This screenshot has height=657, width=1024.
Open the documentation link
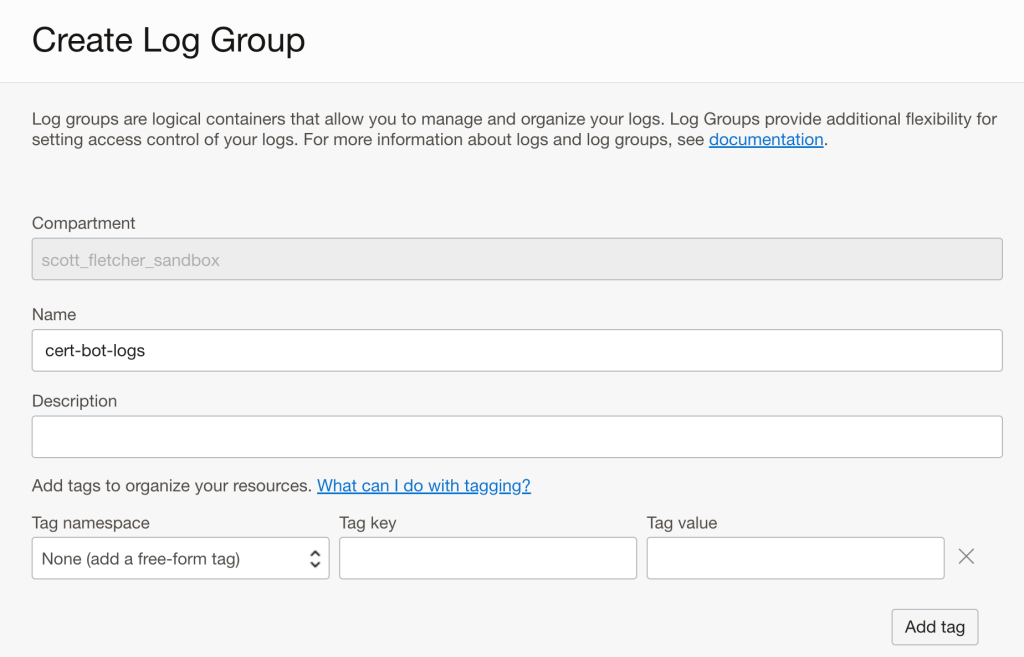click(766, 140)
